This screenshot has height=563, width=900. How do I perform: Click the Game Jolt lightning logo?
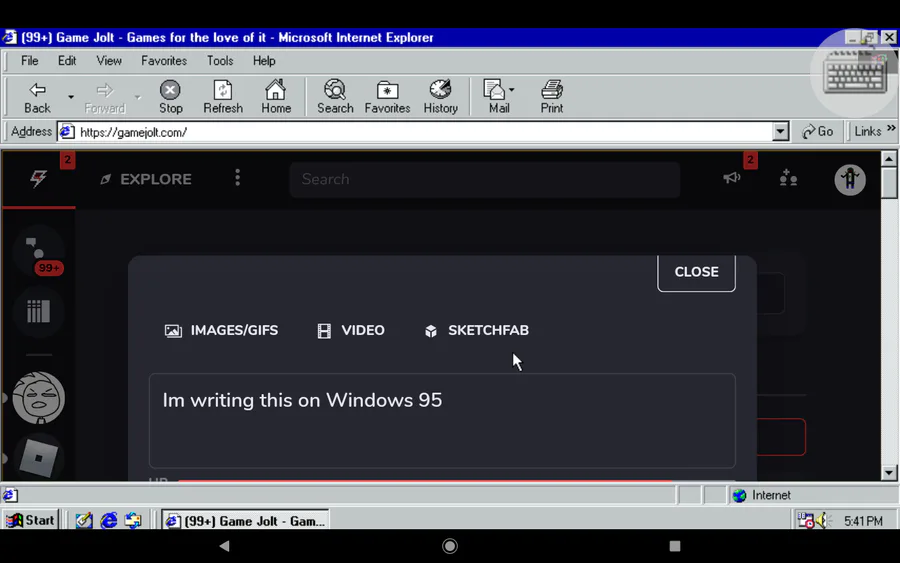point(38,178)
